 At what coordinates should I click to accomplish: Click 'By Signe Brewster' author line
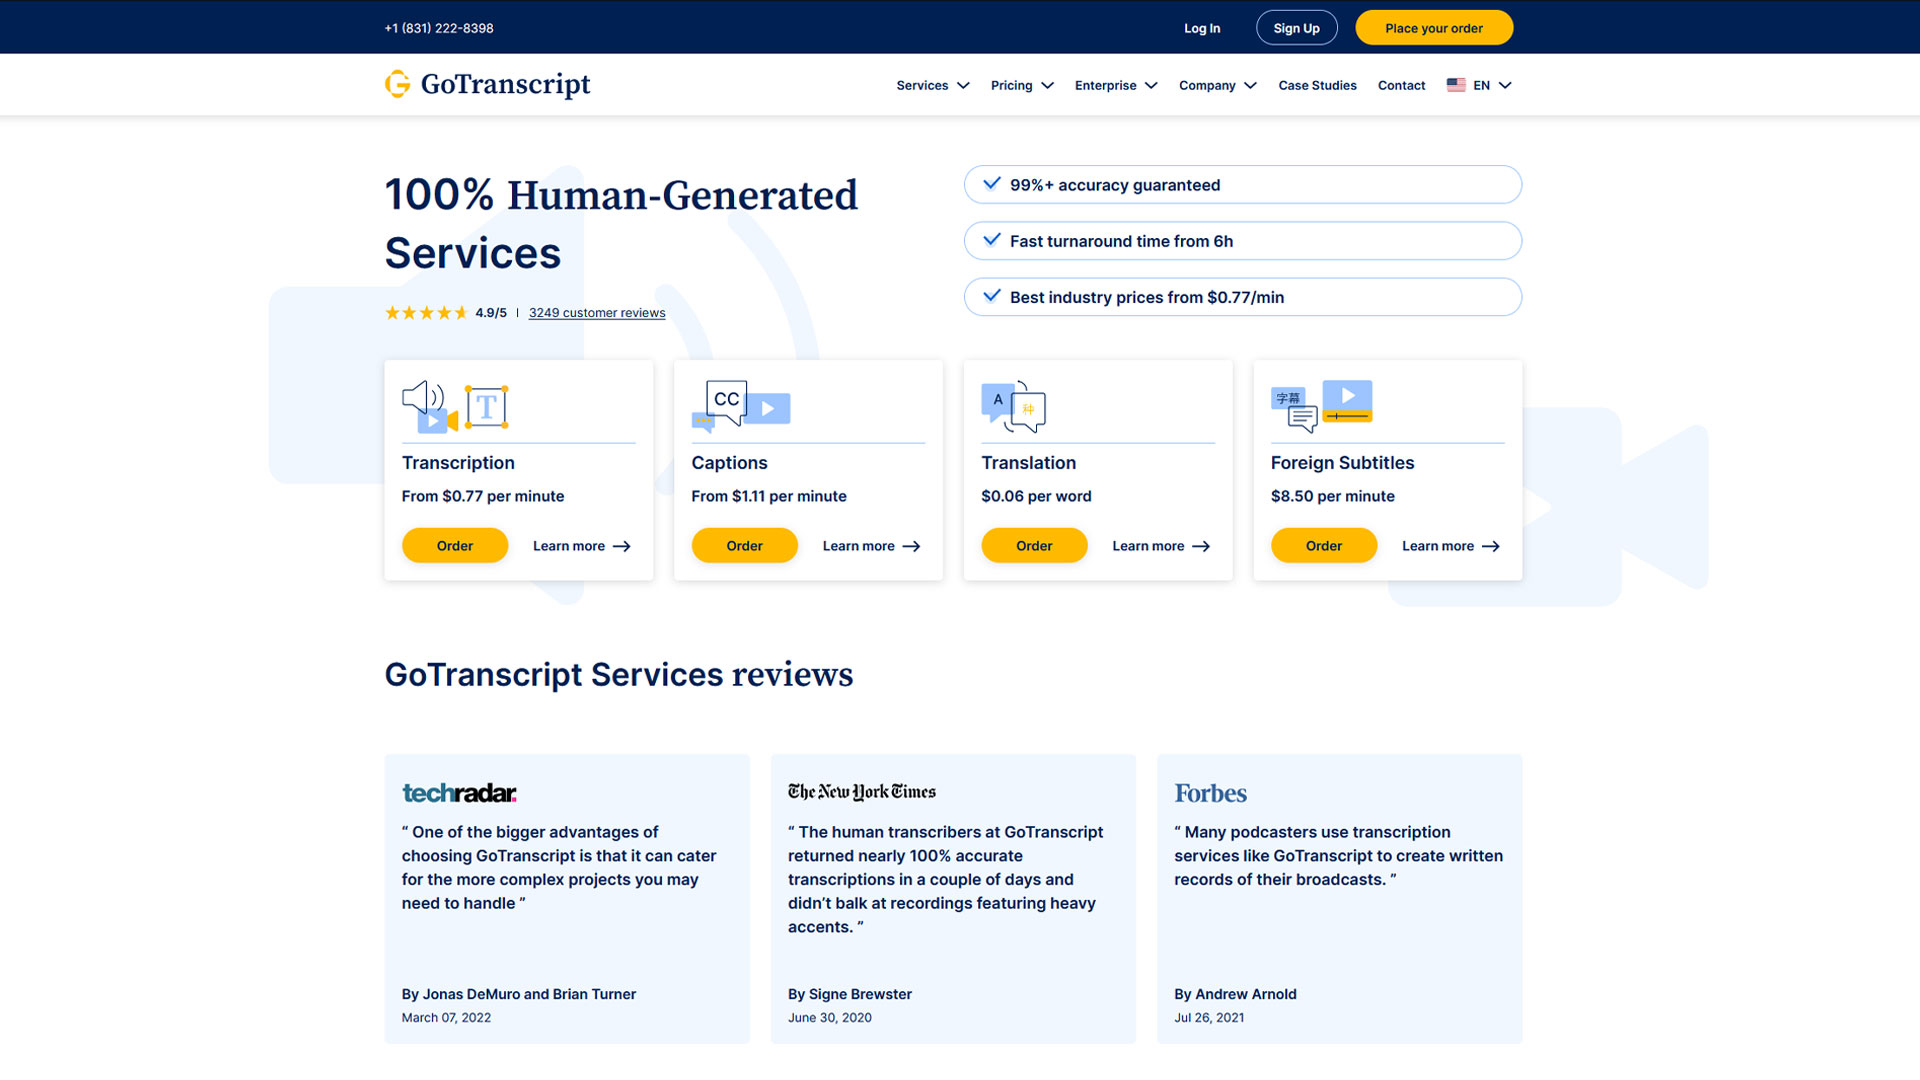click(x=850, y=994)
